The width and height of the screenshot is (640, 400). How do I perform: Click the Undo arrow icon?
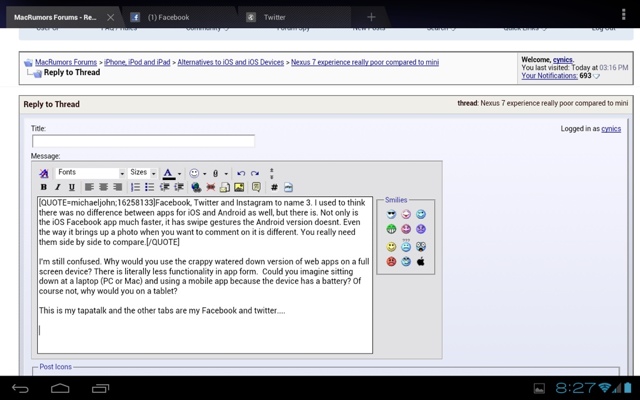pyautogui.click(x=241, y=173)
